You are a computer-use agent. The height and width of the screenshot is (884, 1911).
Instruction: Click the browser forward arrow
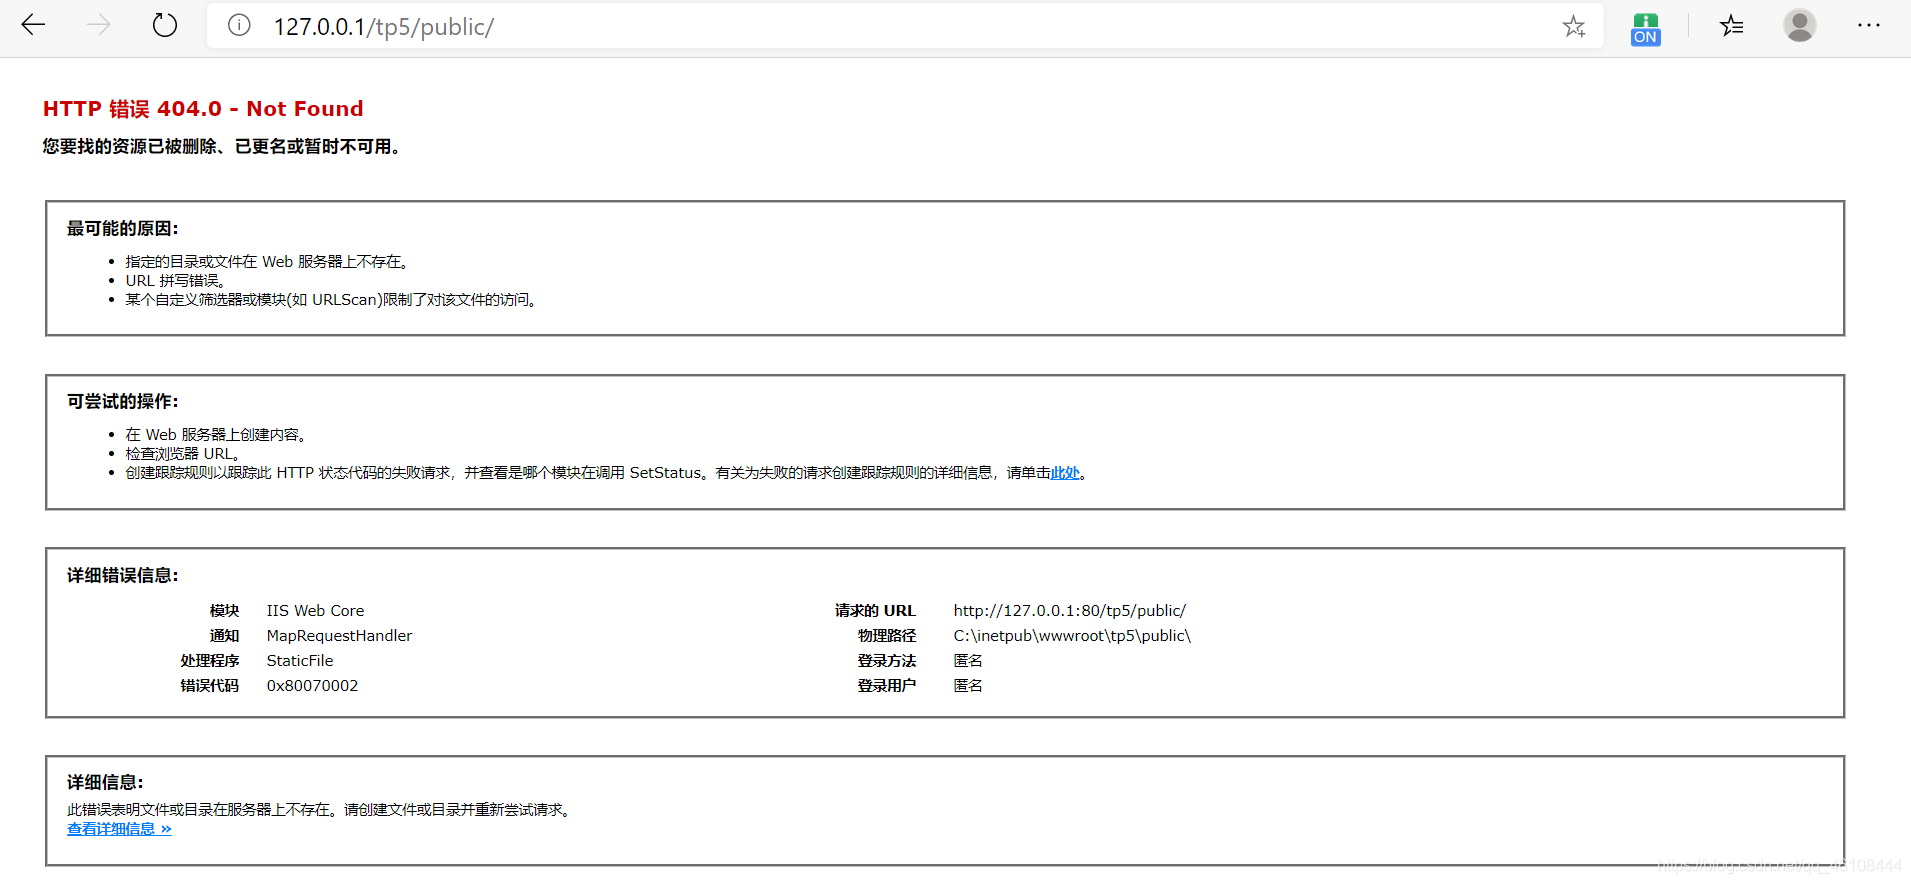[99, 26]
